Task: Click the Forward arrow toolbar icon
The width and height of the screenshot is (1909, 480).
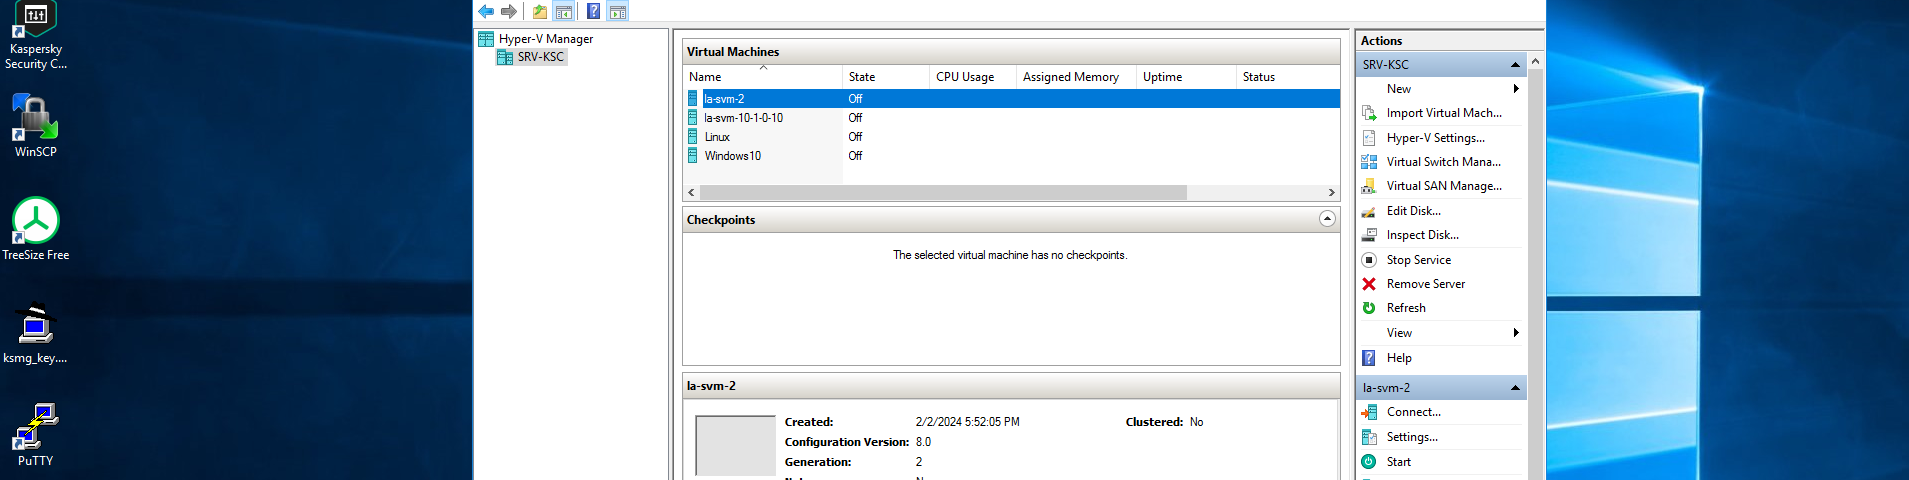Action: 509,11
